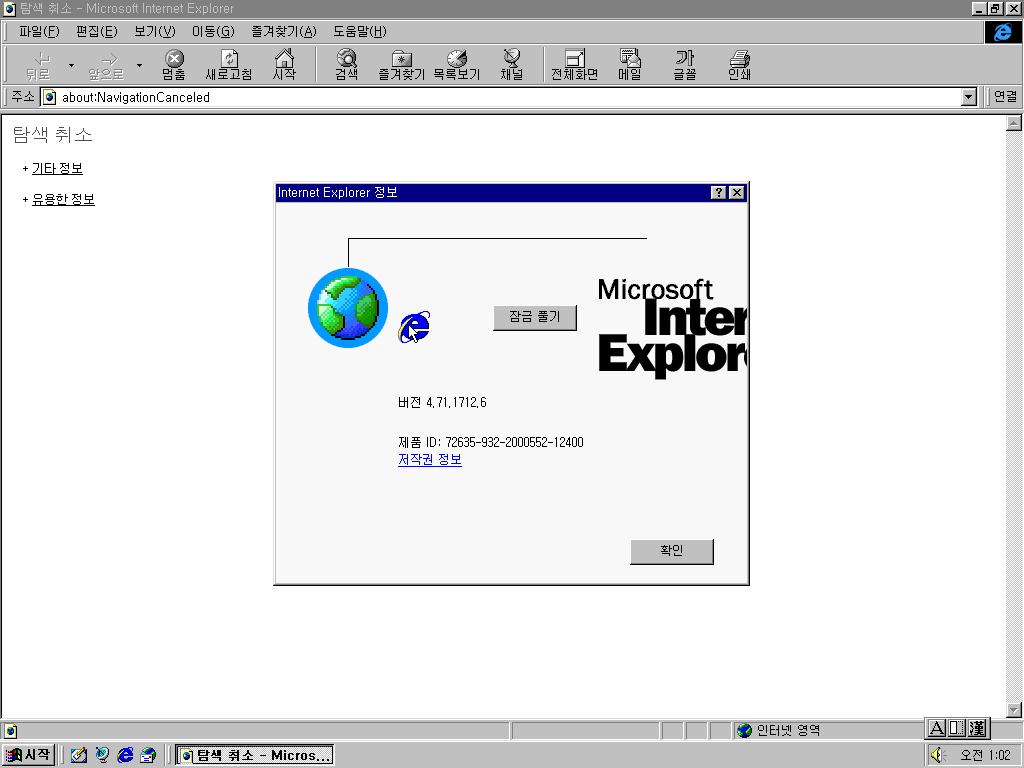
Task: Open Channels (채널) toolbar icon
Action: pyautogui.click(x=512, y=65)
